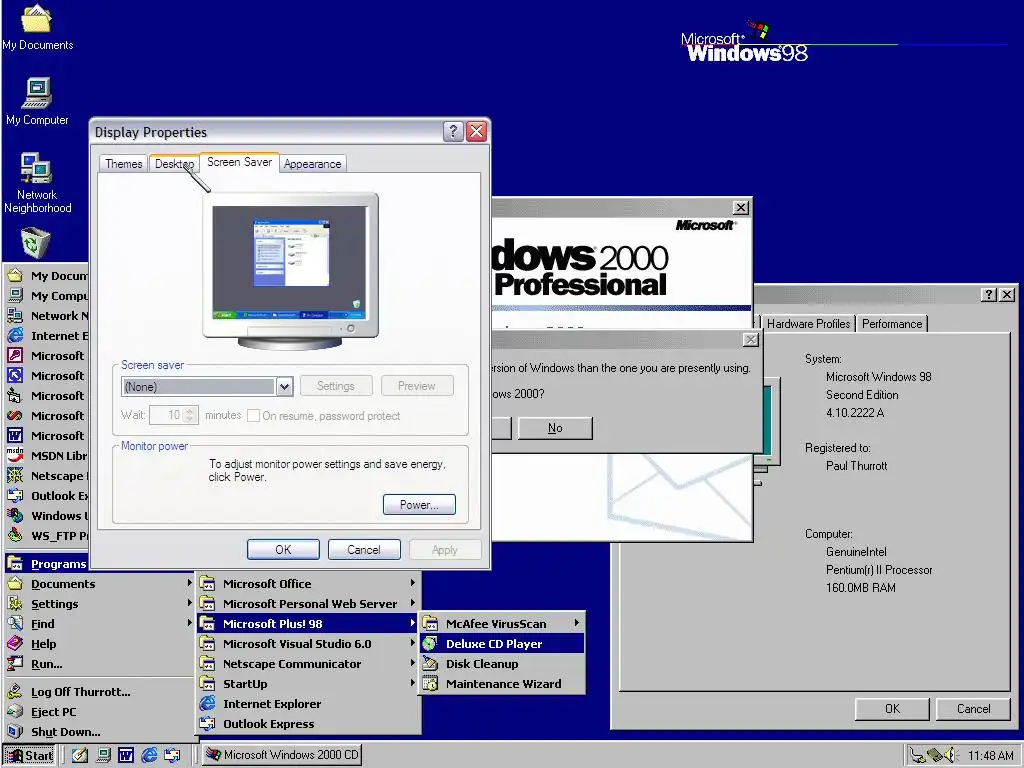Image resolution: width=1024 pixels, height=768 pixels.
Task: Click the volume speaker tray icon
Action: [950, 755]
